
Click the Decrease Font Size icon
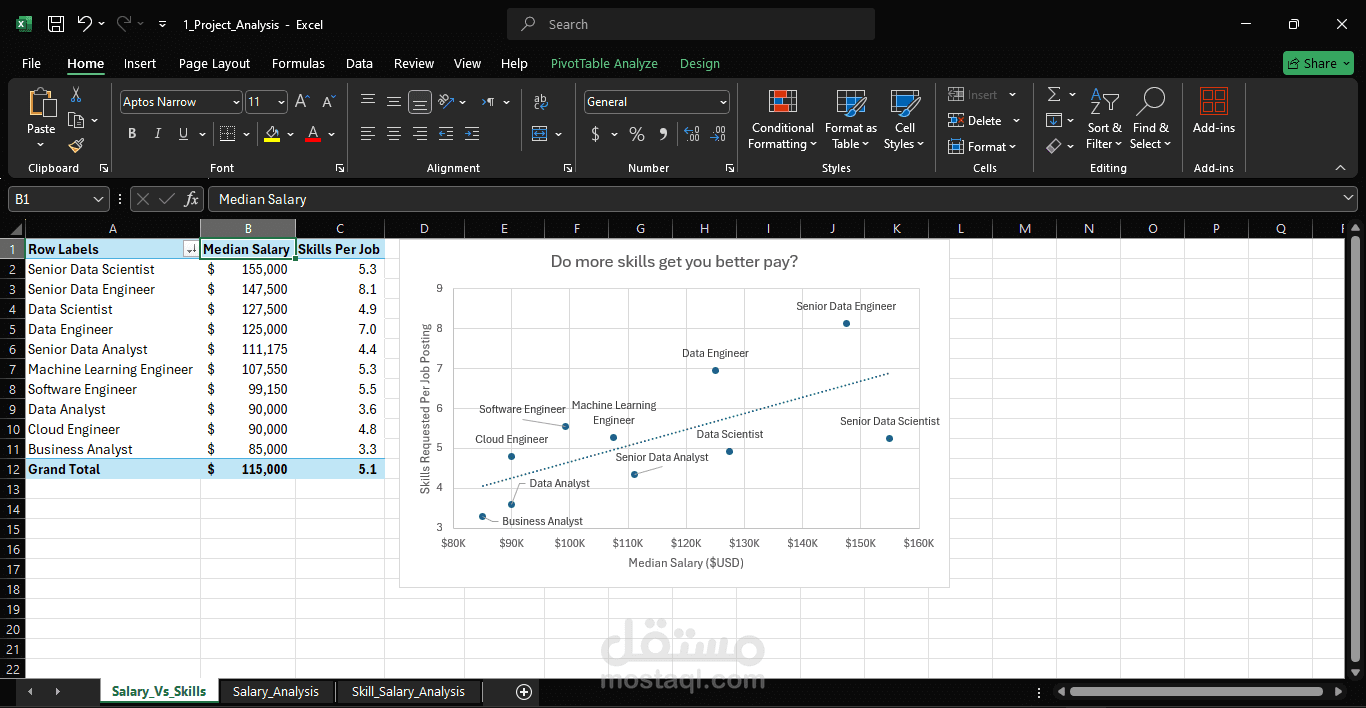tap(328, 102)
